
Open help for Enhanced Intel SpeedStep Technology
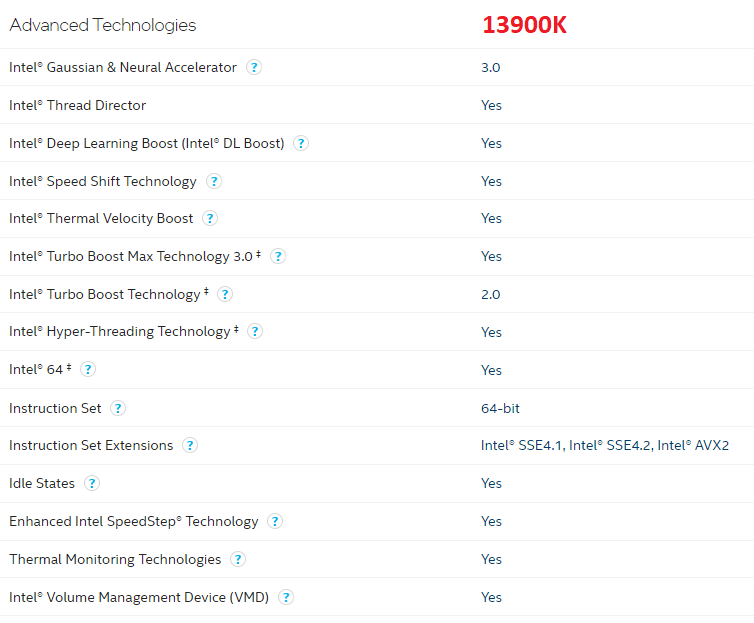(x=275, y=521)
